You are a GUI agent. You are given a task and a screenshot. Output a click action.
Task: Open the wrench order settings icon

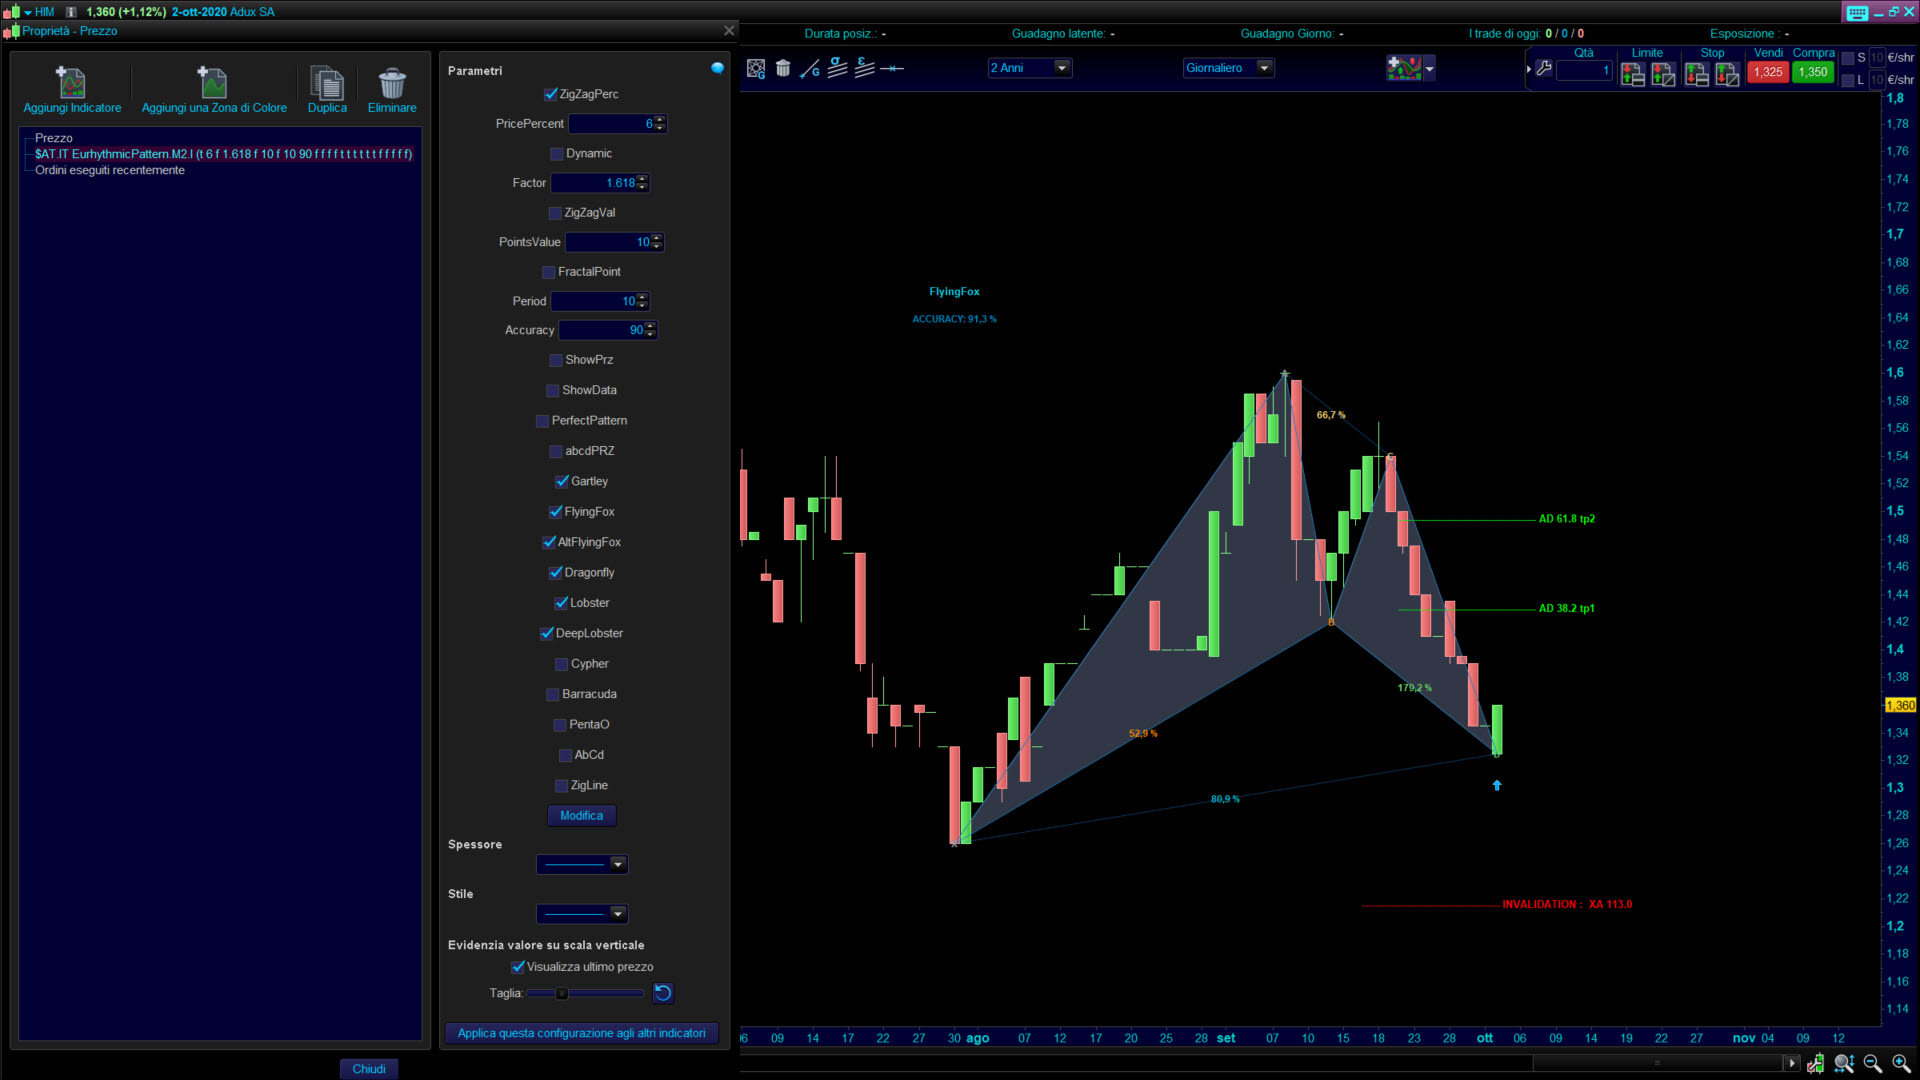coord(1544,68)
